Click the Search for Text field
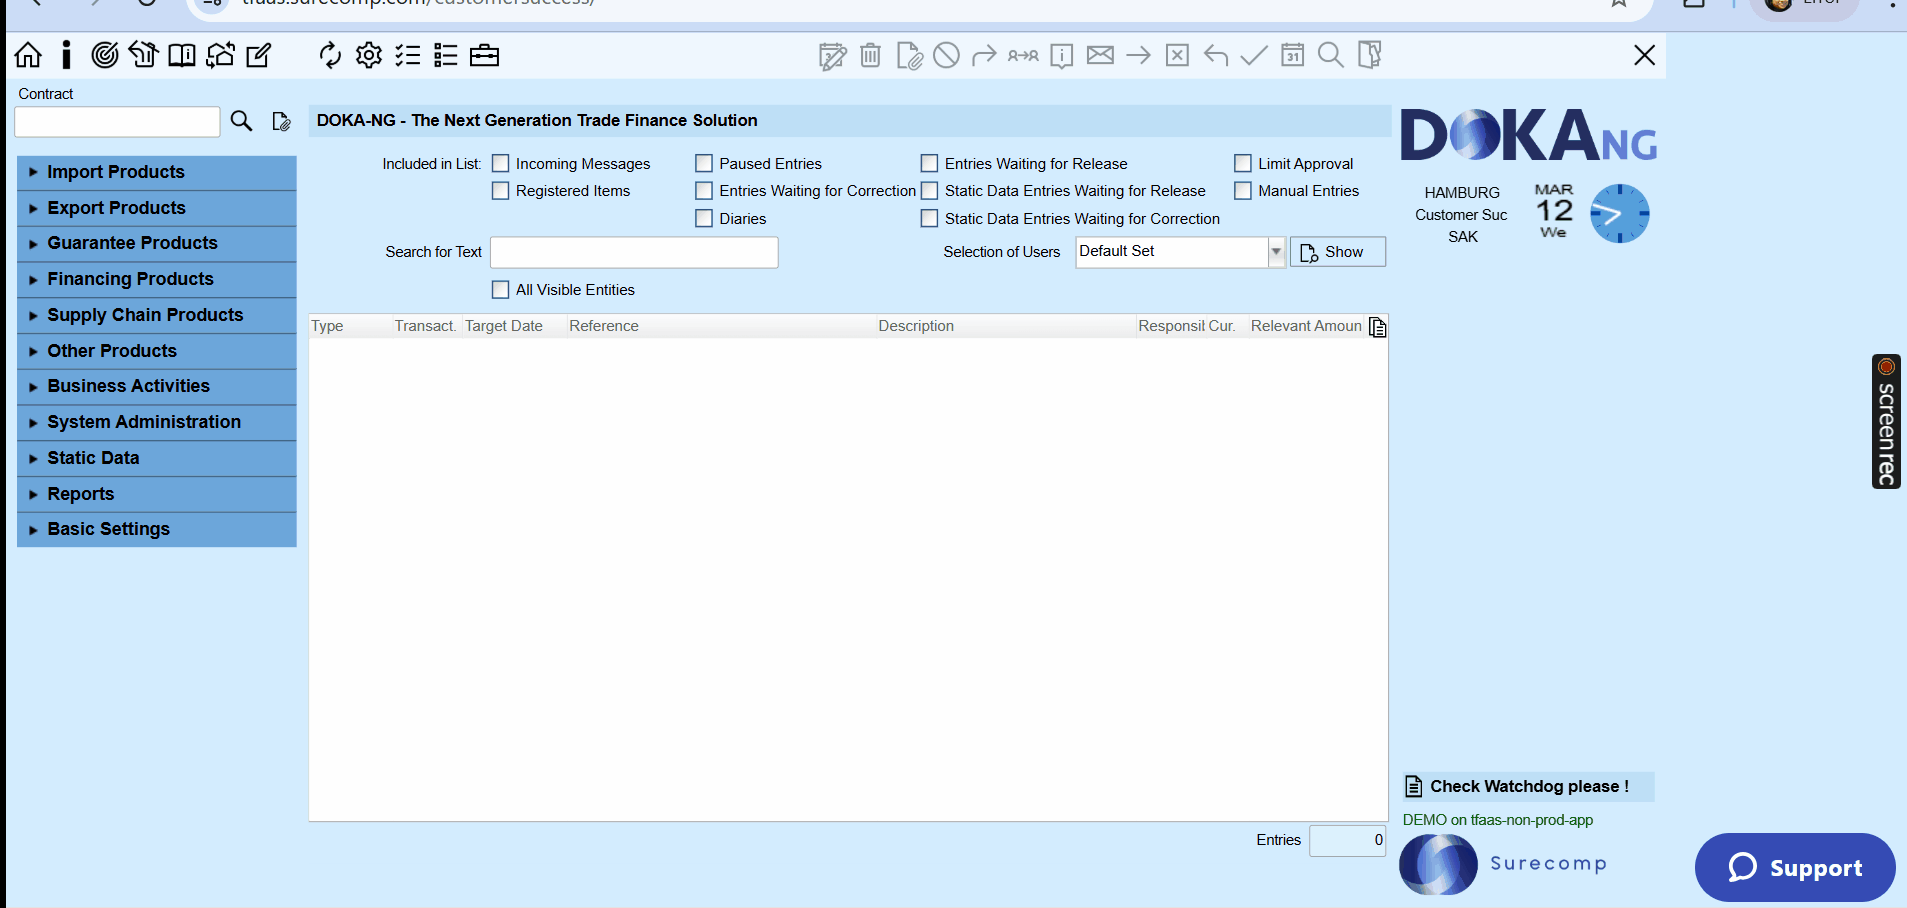1907x908 pixels. 634,252
